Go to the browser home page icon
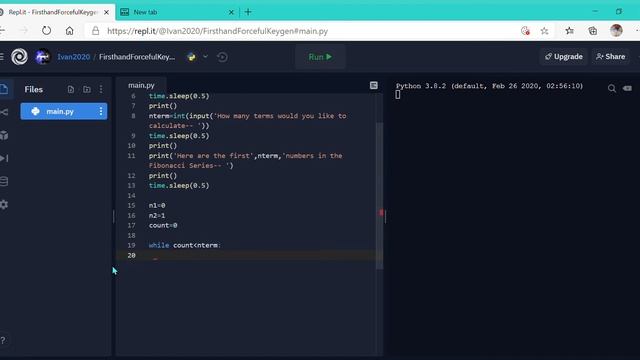The width and height of the screenshot is (640, 360). [69, 31]
